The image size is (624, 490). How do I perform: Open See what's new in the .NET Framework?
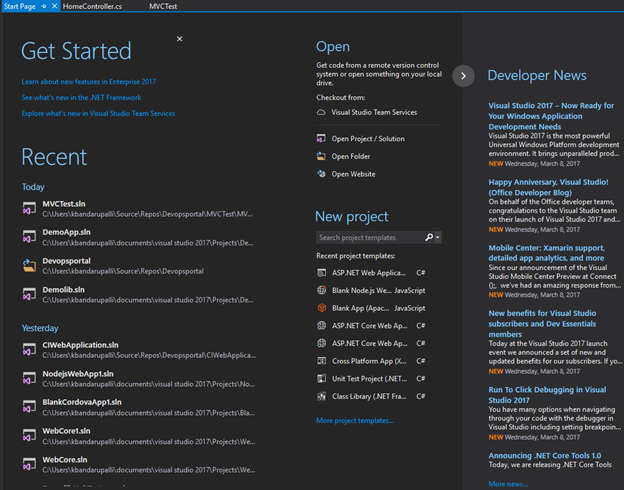(x=81, y=98)
